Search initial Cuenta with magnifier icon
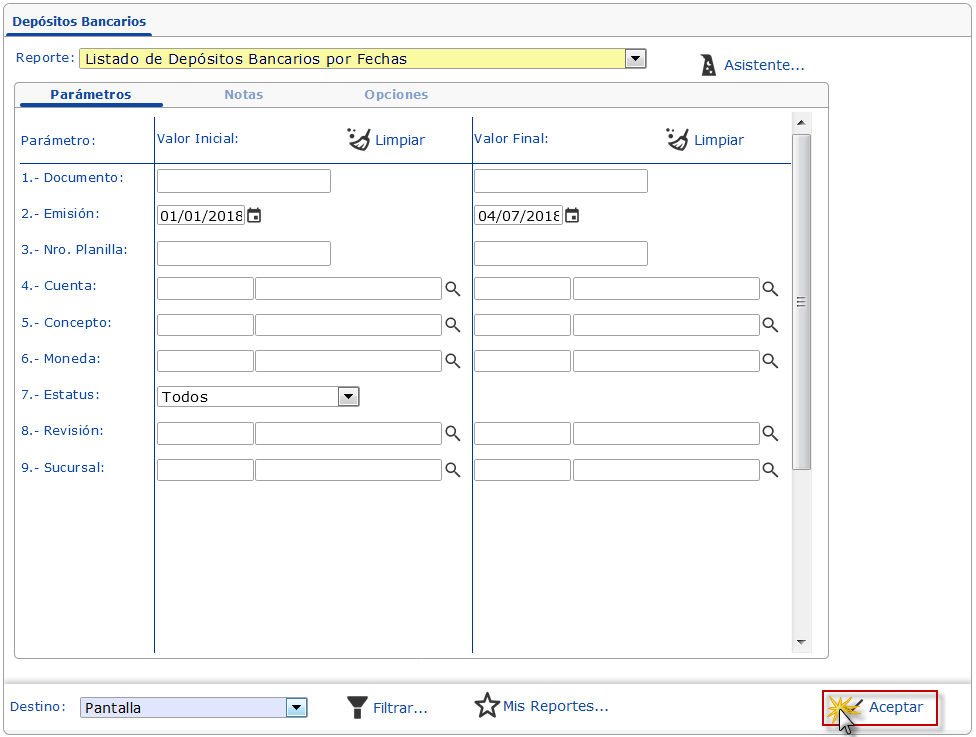976x737 pixels. [x=453, y=289]
